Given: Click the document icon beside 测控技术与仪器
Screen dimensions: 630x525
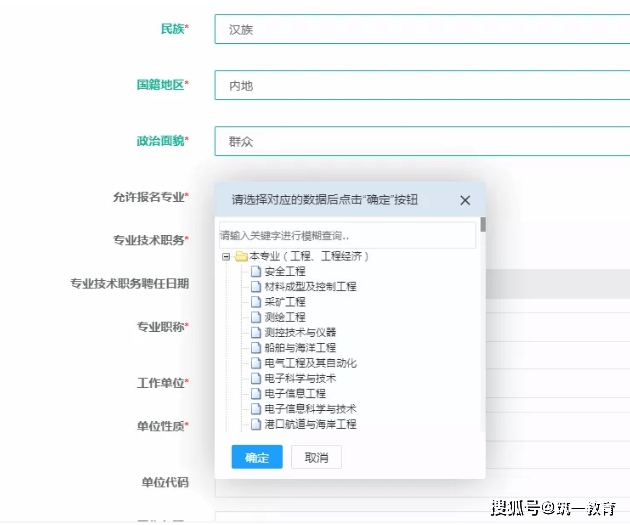Looking at the screenshot, I should [x=256, y=333].
